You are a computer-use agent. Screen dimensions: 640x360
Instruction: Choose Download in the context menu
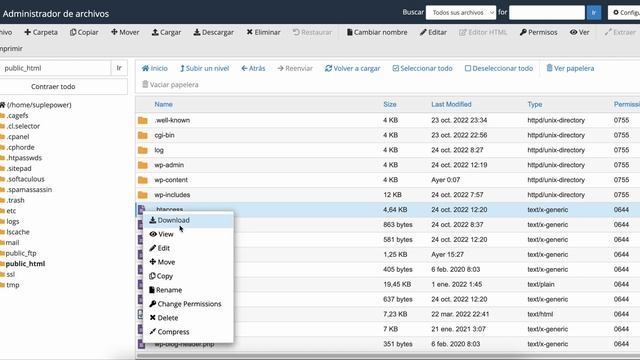188,220
